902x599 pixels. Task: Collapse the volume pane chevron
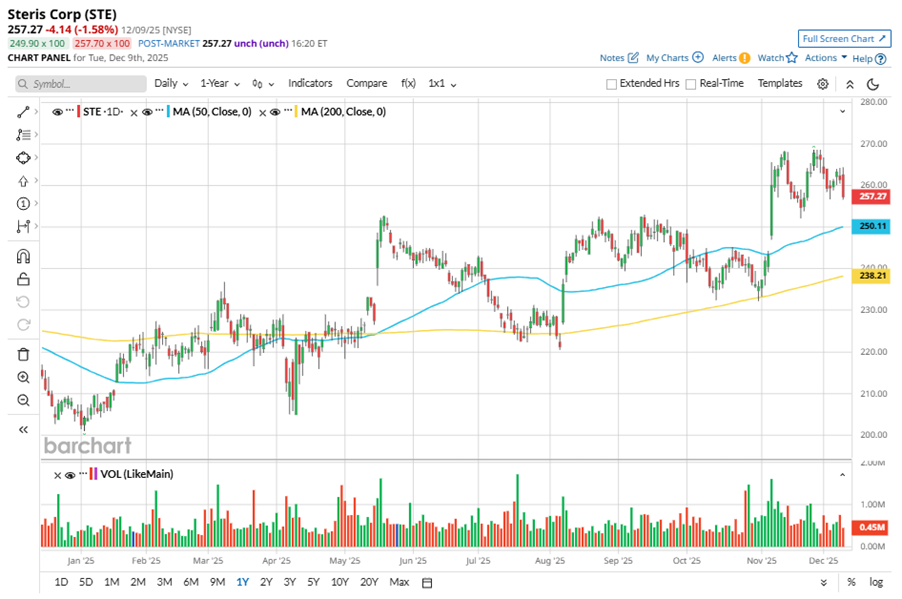click(842, 475)
